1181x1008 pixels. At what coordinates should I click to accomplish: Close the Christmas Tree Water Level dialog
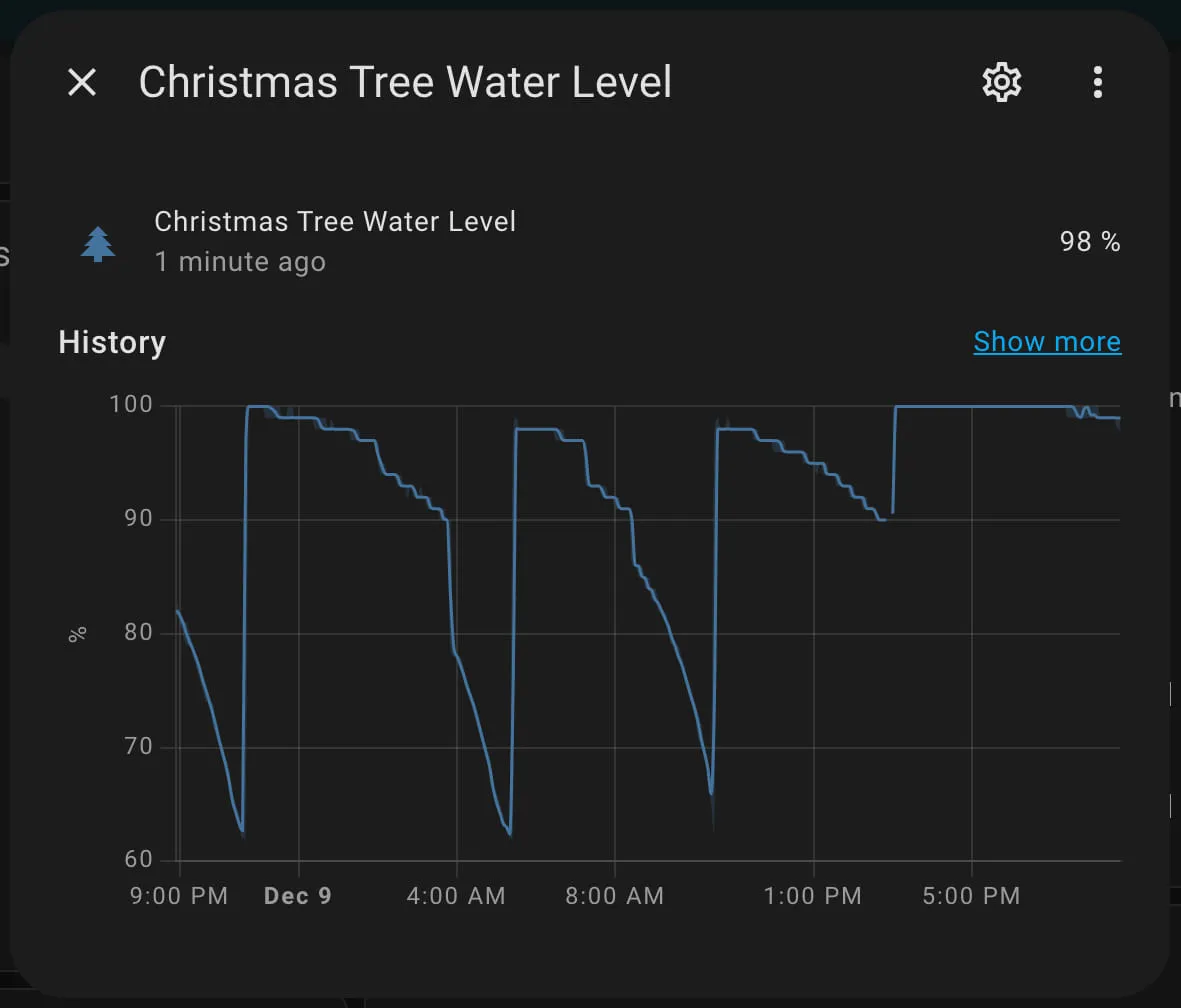[82, 83]
